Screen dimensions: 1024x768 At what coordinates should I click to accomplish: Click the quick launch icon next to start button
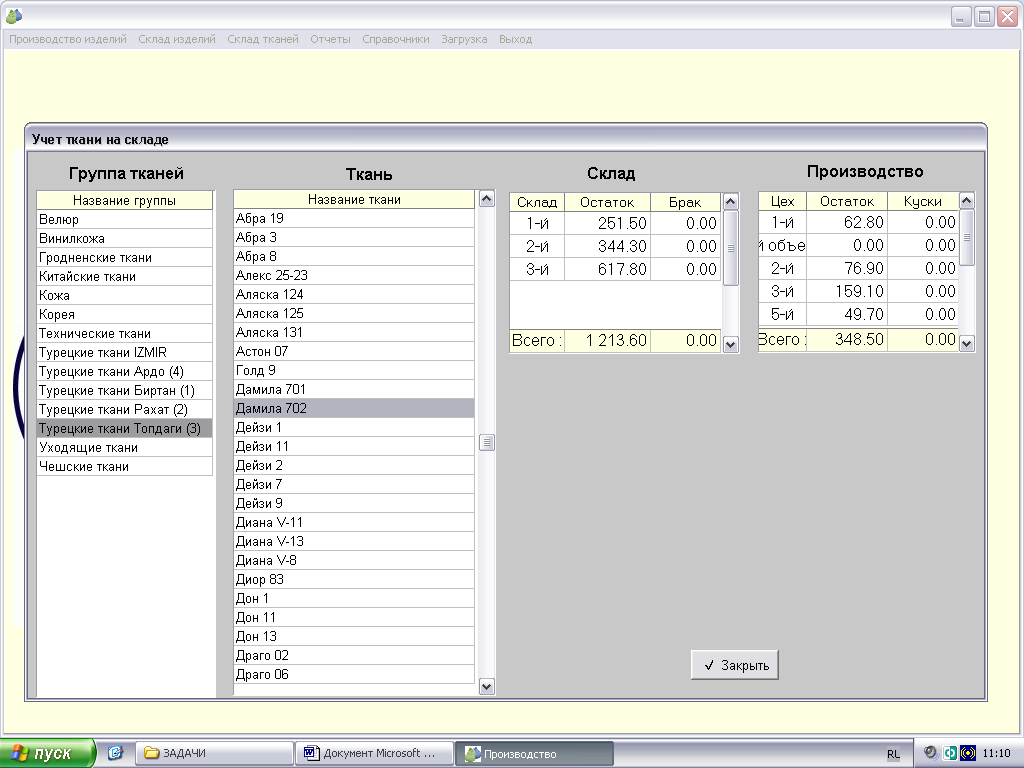coord(115,753)
